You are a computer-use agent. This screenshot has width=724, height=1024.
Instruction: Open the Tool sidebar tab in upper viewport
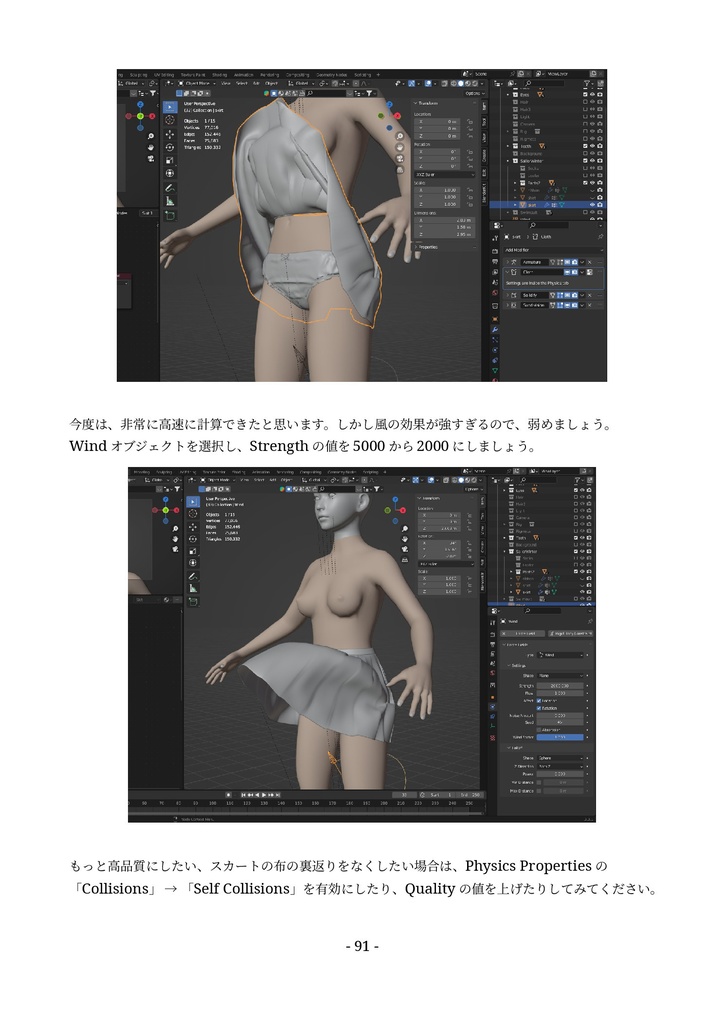[484, 121]
